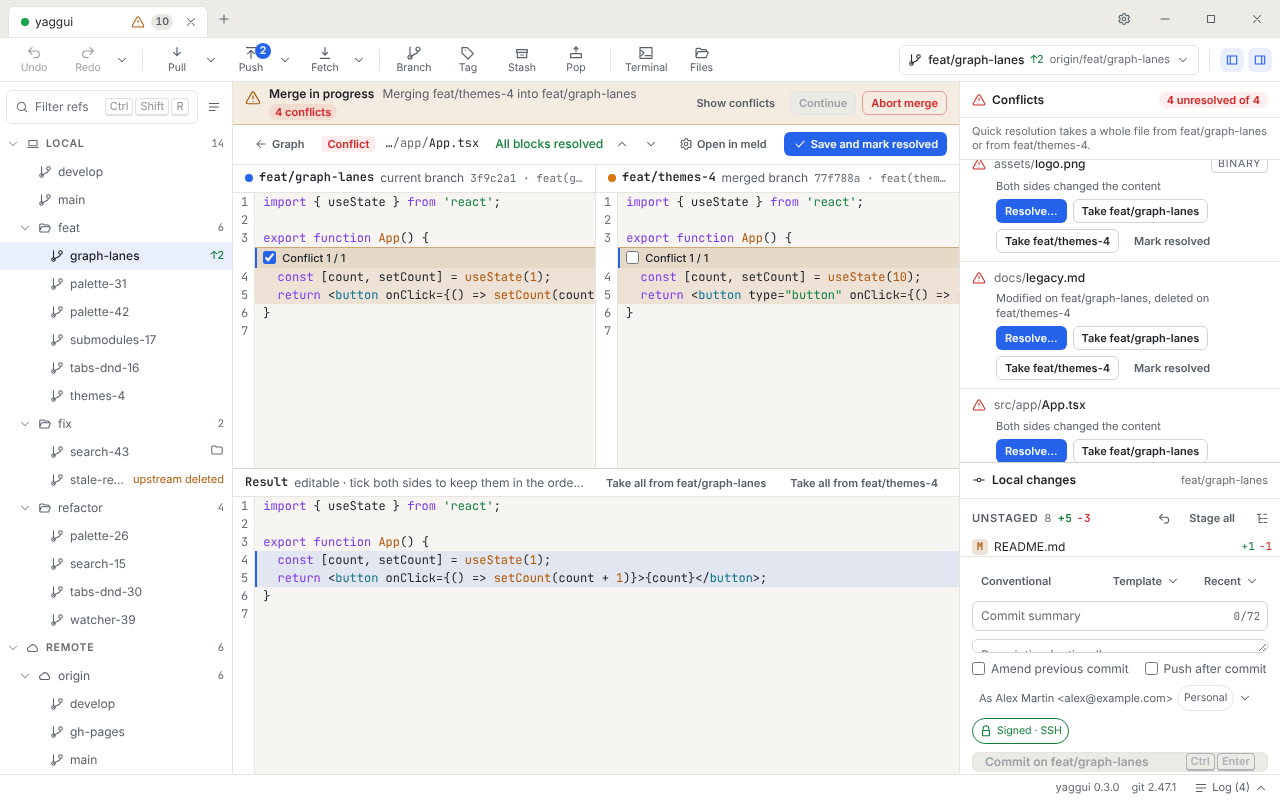Open the Pull options dropdown arrow
This screenshot has width=1280, height=800.
[x=211, y=60]
